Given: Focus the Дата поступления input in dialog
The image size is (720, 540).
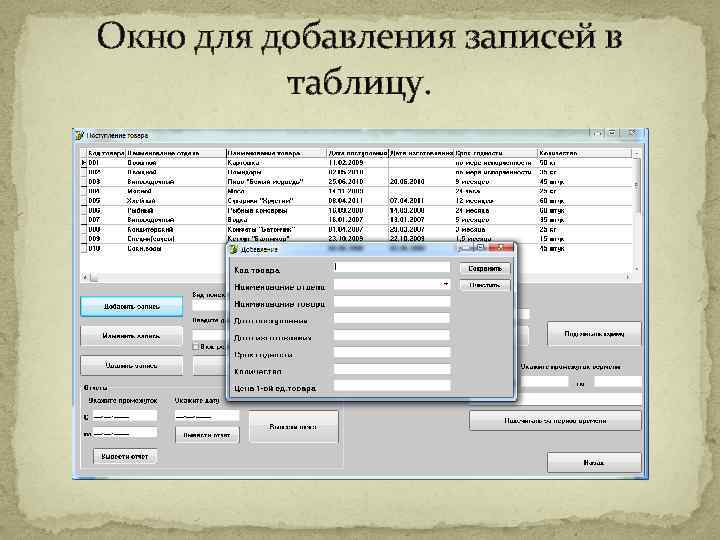Looking at the screenshot, I should (392, 318).
